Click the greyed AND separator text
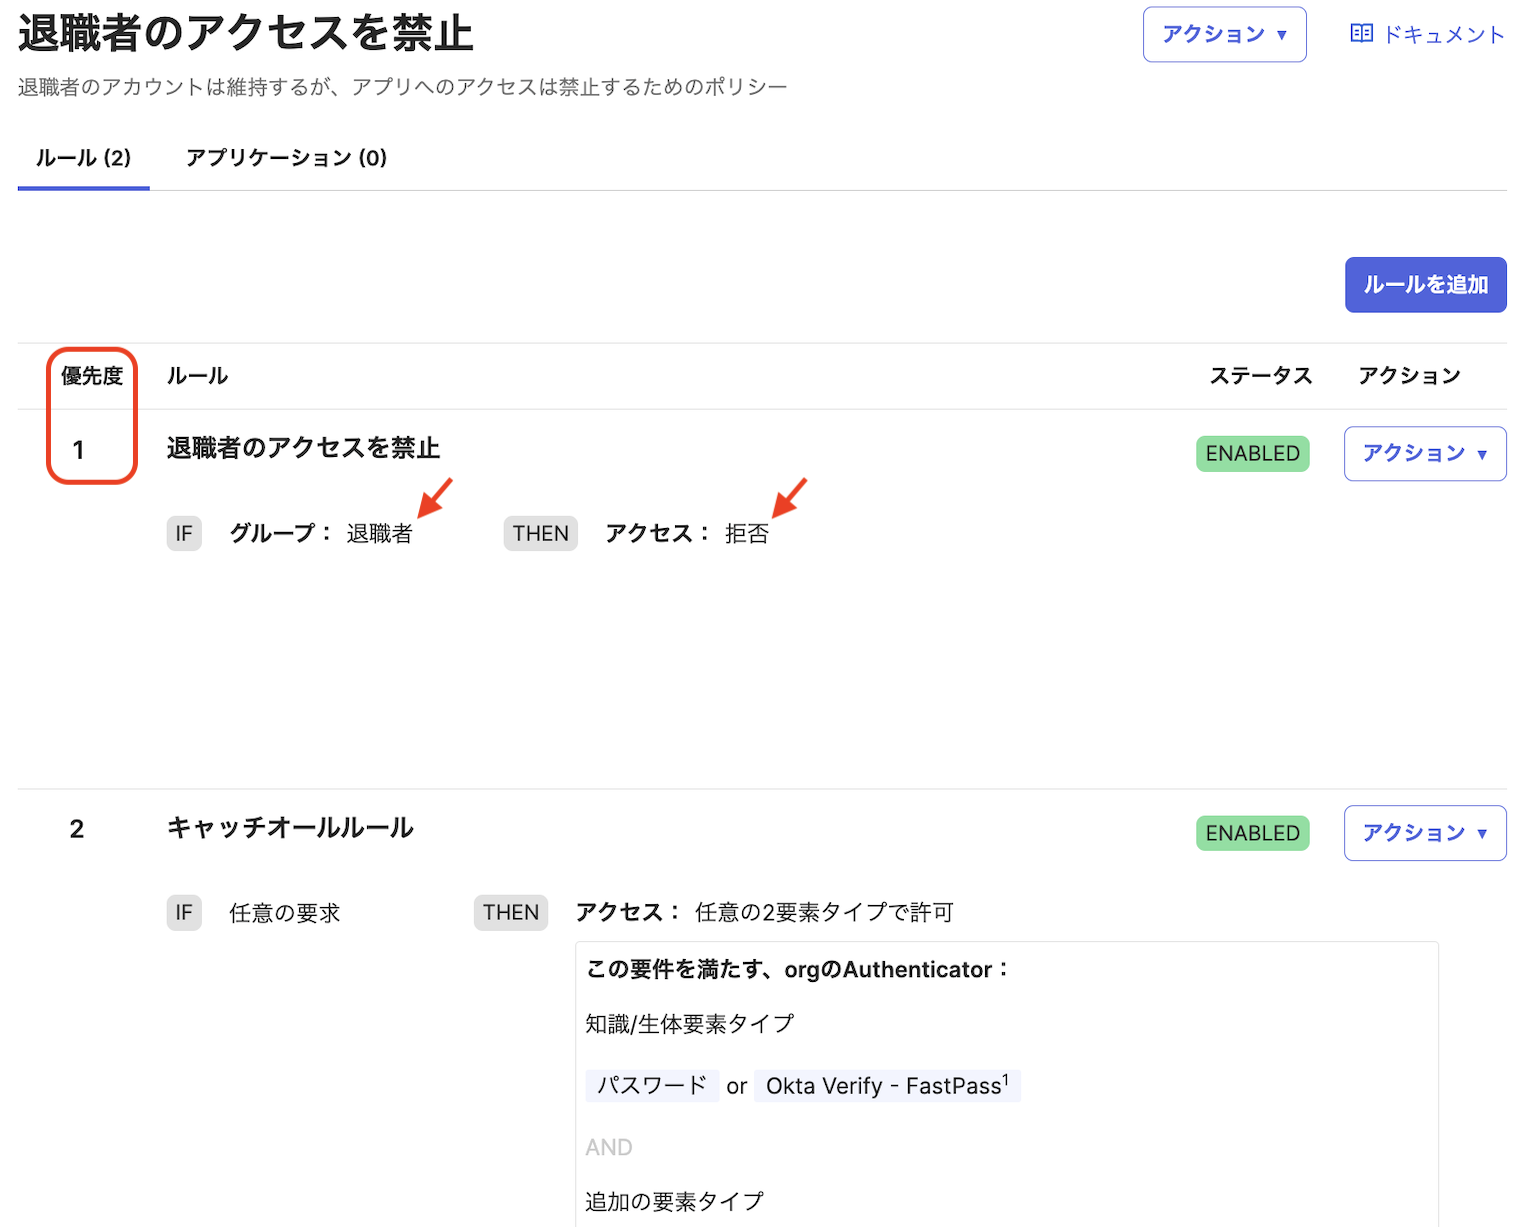This screenshot has height=1227, width=1536. [609, 1147]
